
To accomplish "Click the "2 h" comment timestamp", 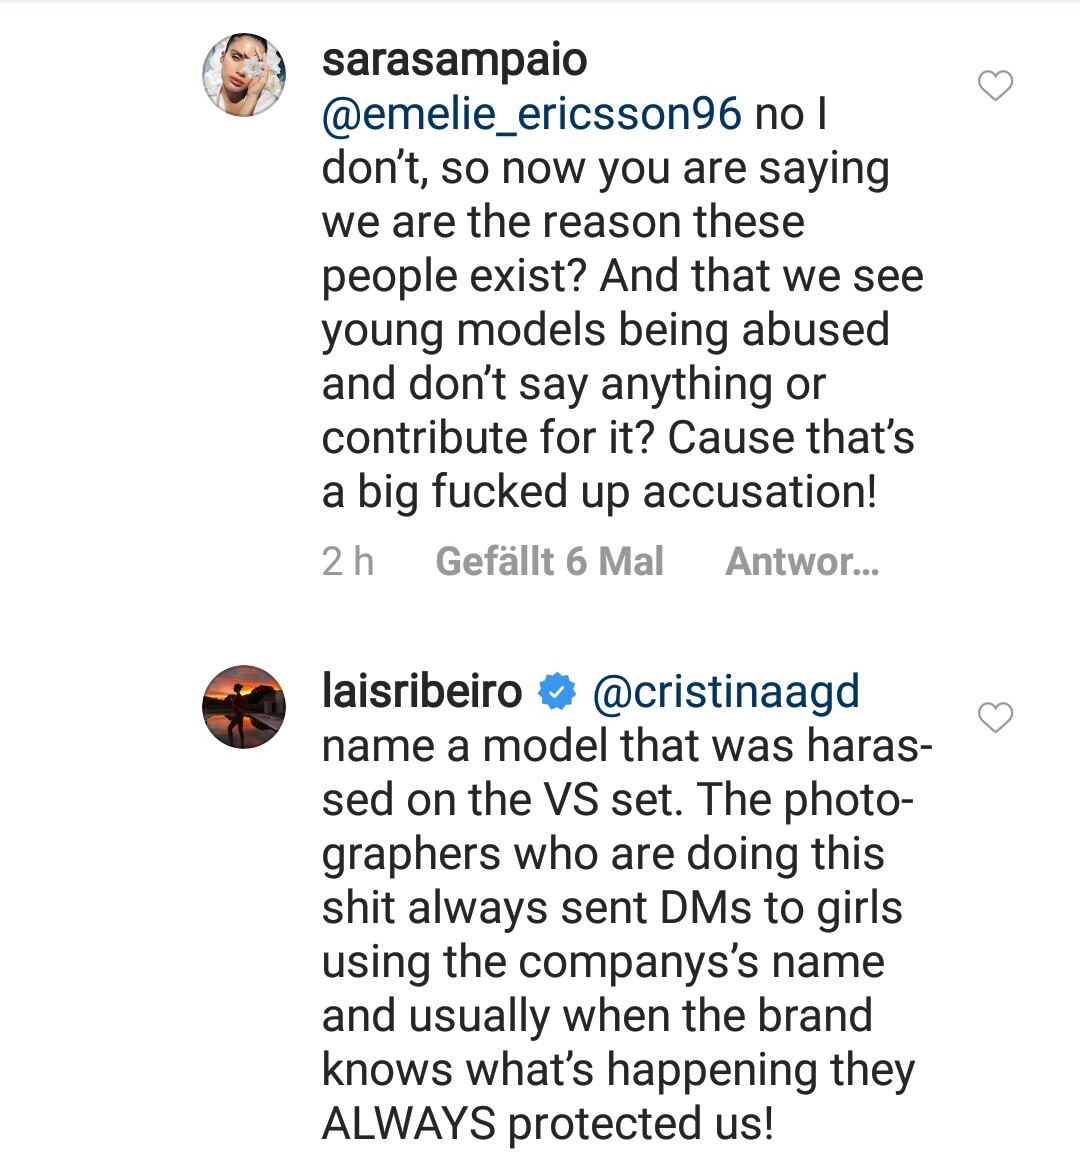I will [x=348, y=562].
